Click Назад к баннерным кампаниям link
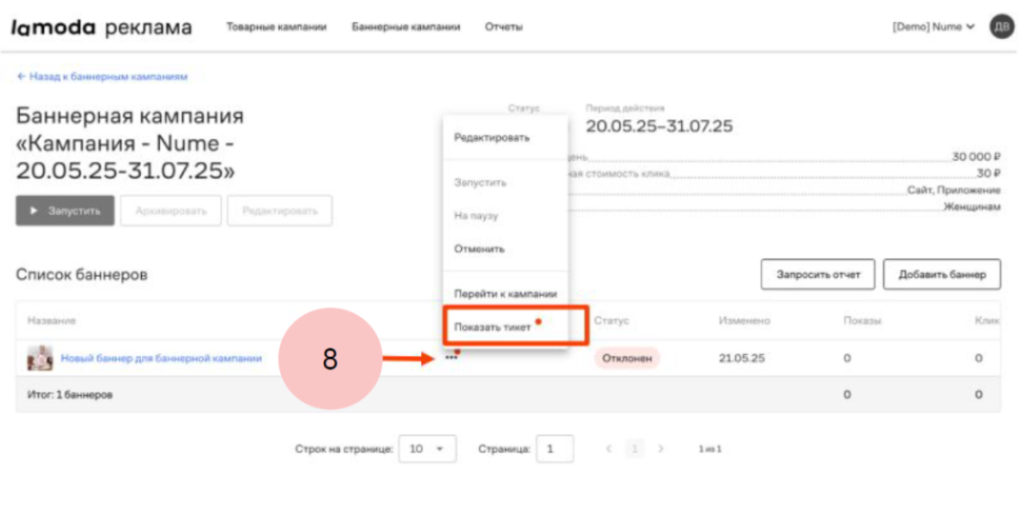 pos(103,76)
